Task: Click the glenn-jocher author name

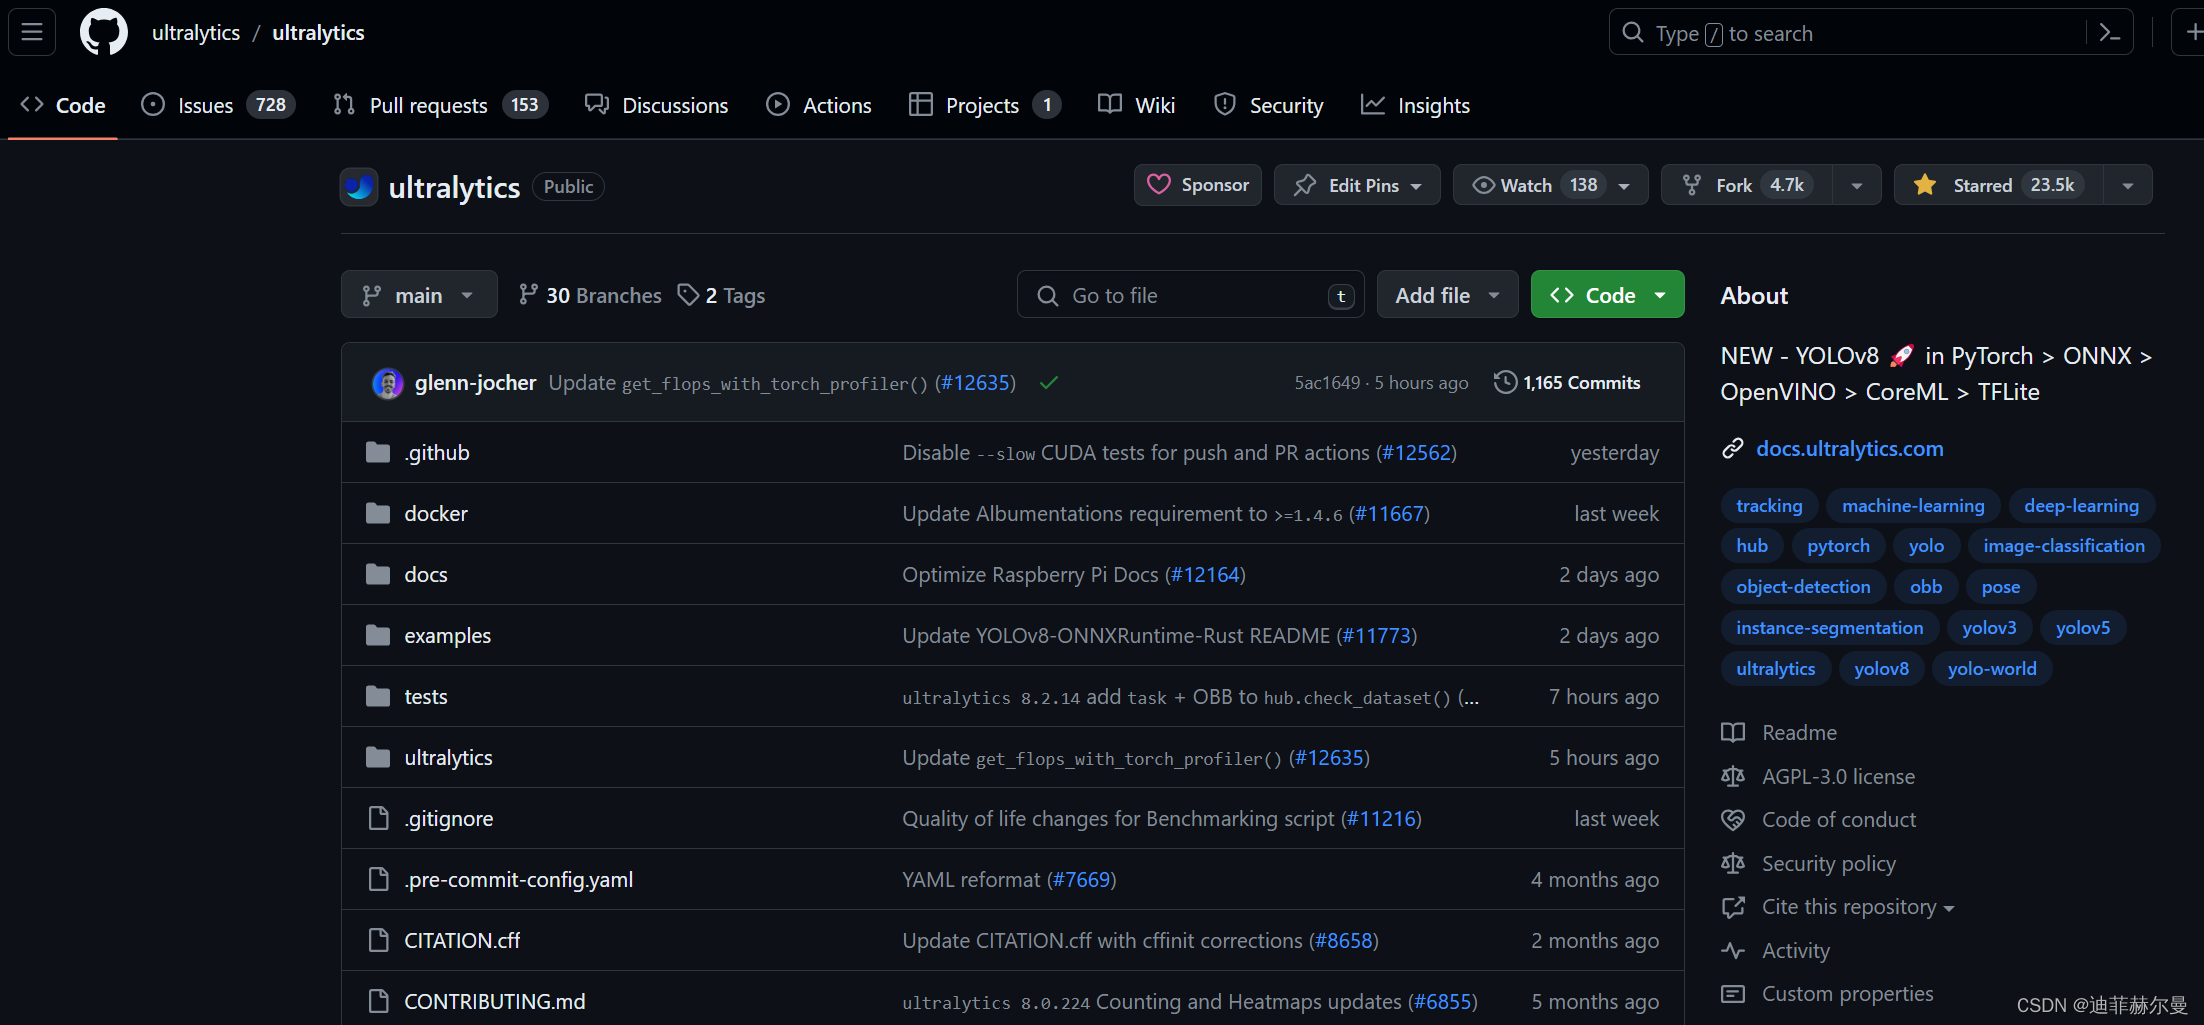Action: tap(475, 383)
